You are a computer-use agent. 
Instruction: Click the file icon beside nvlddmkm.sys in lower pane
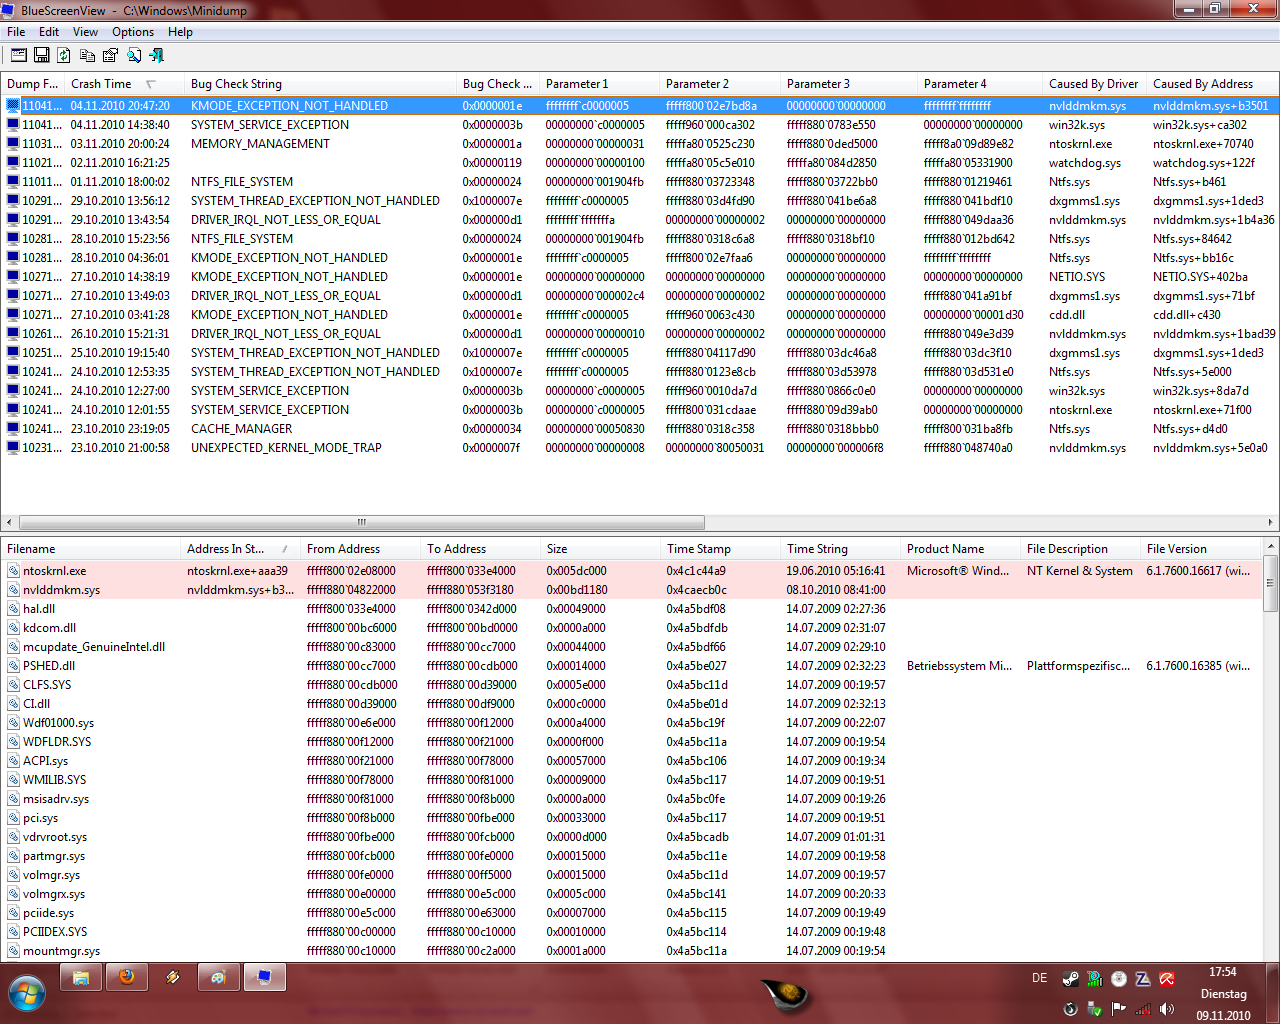click(13, 589)
